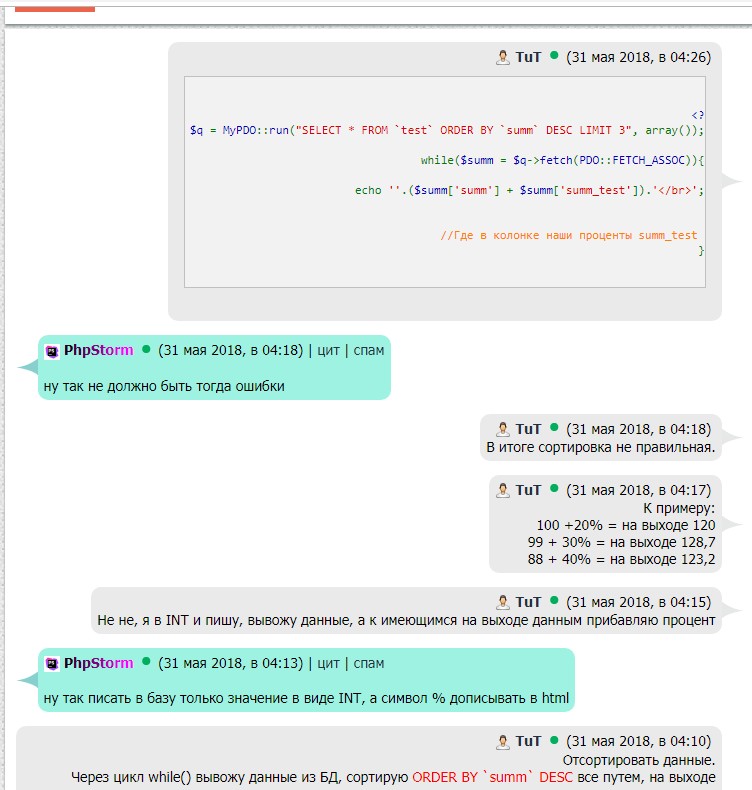752x790 pixels.
Task: Report the 04:18 PhpStorm message via спам
Action: (369, 351)
